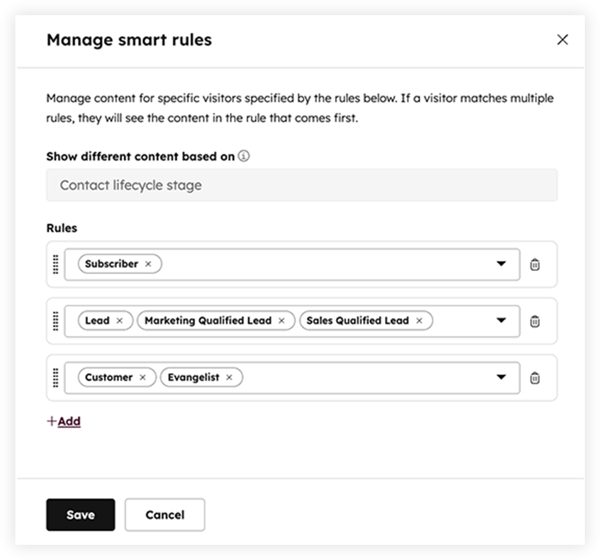Click the Subscriber tag label
This screenshot has height=560, width=600.
point(111,264)
